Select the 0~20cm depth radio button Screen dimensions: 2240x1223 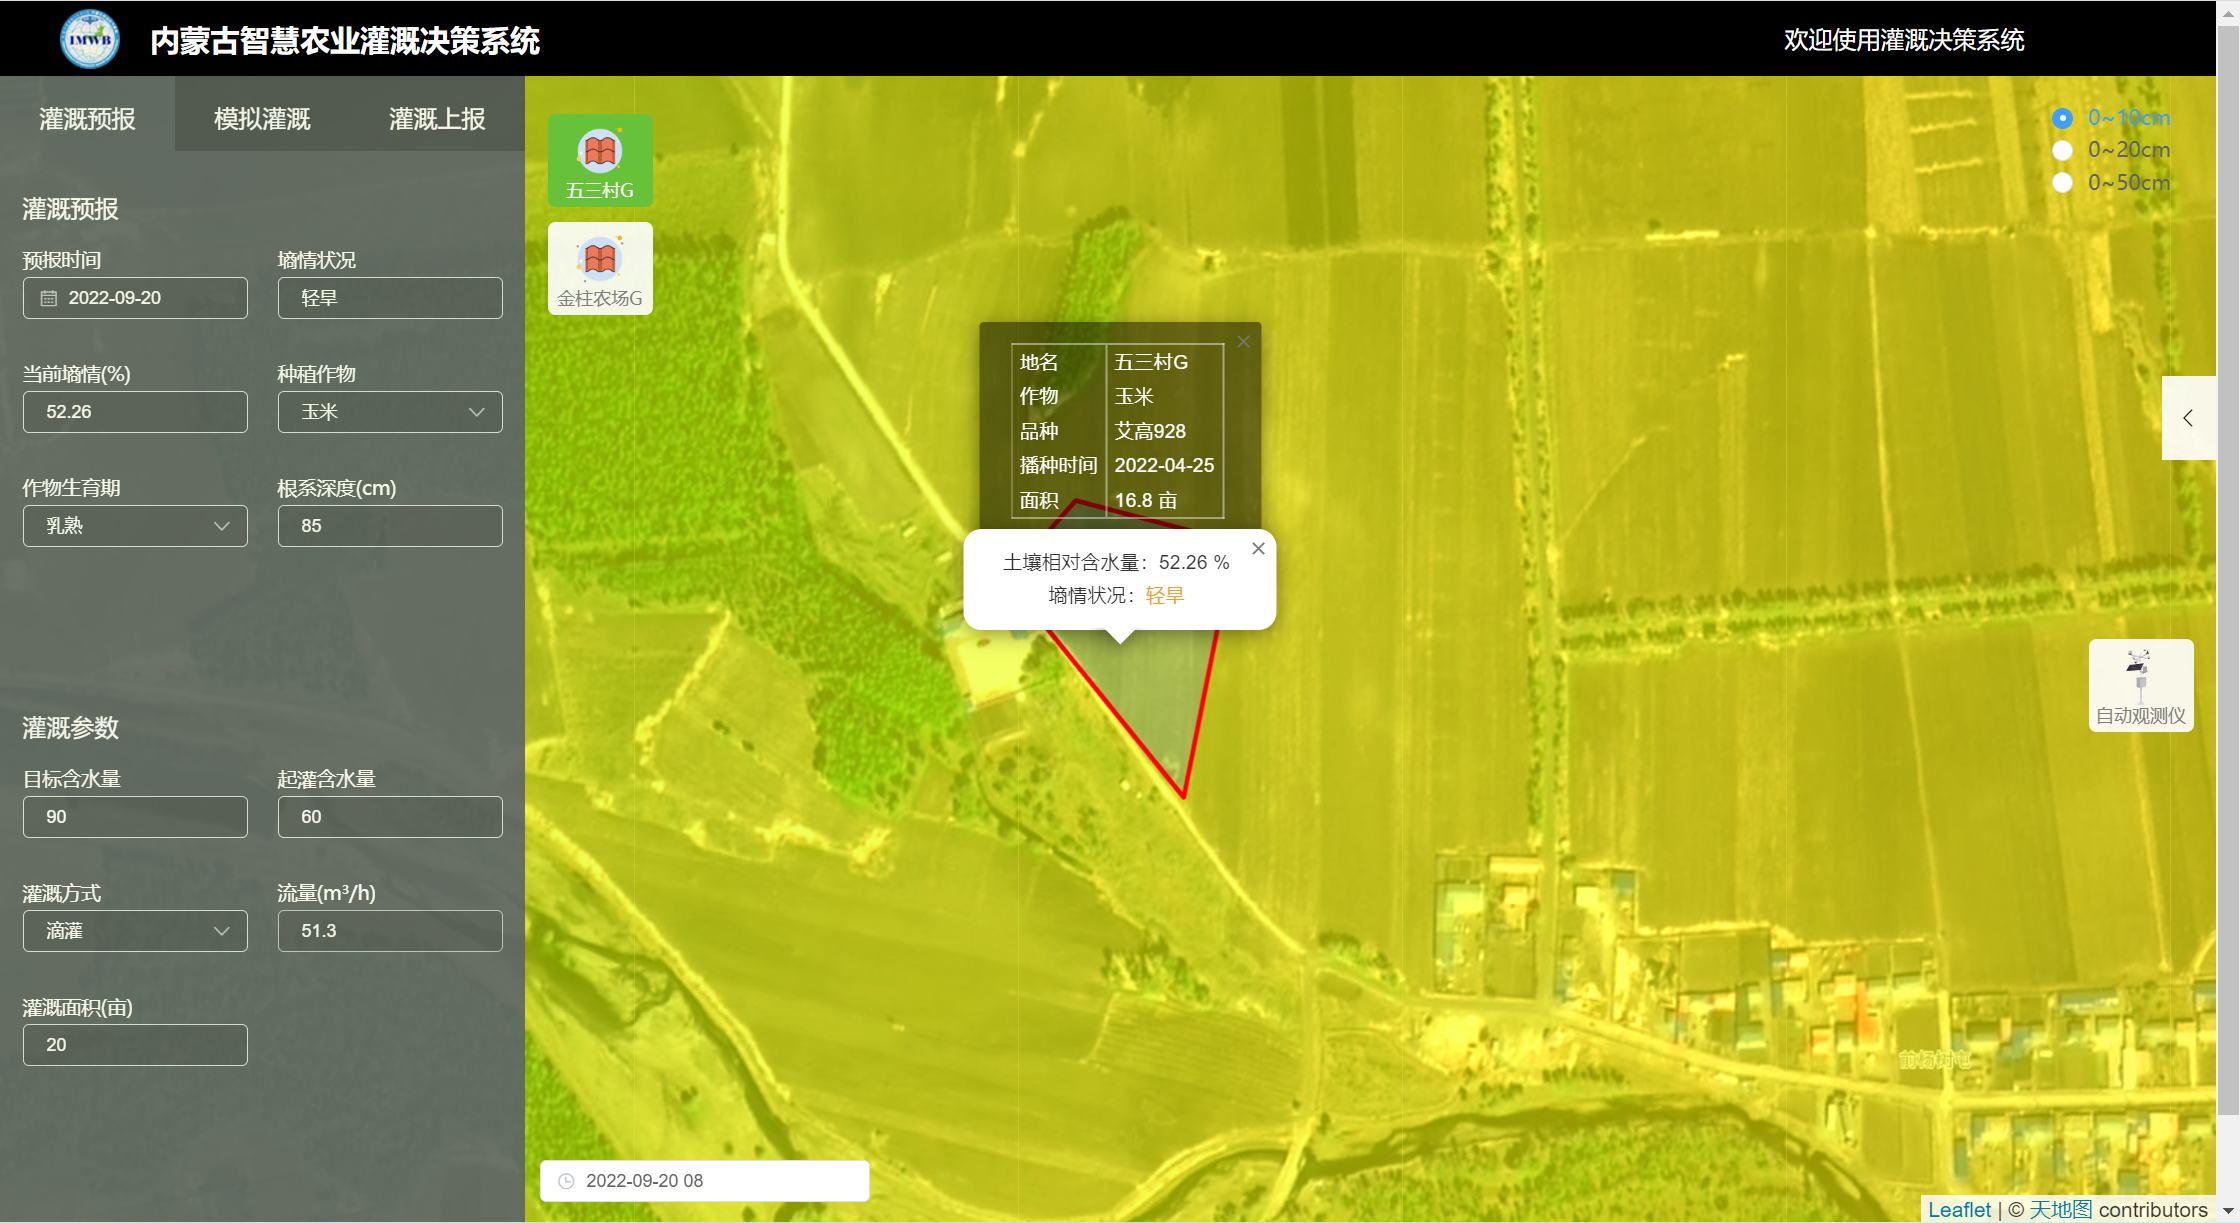pyautogui.click(x=2062, y=150)
